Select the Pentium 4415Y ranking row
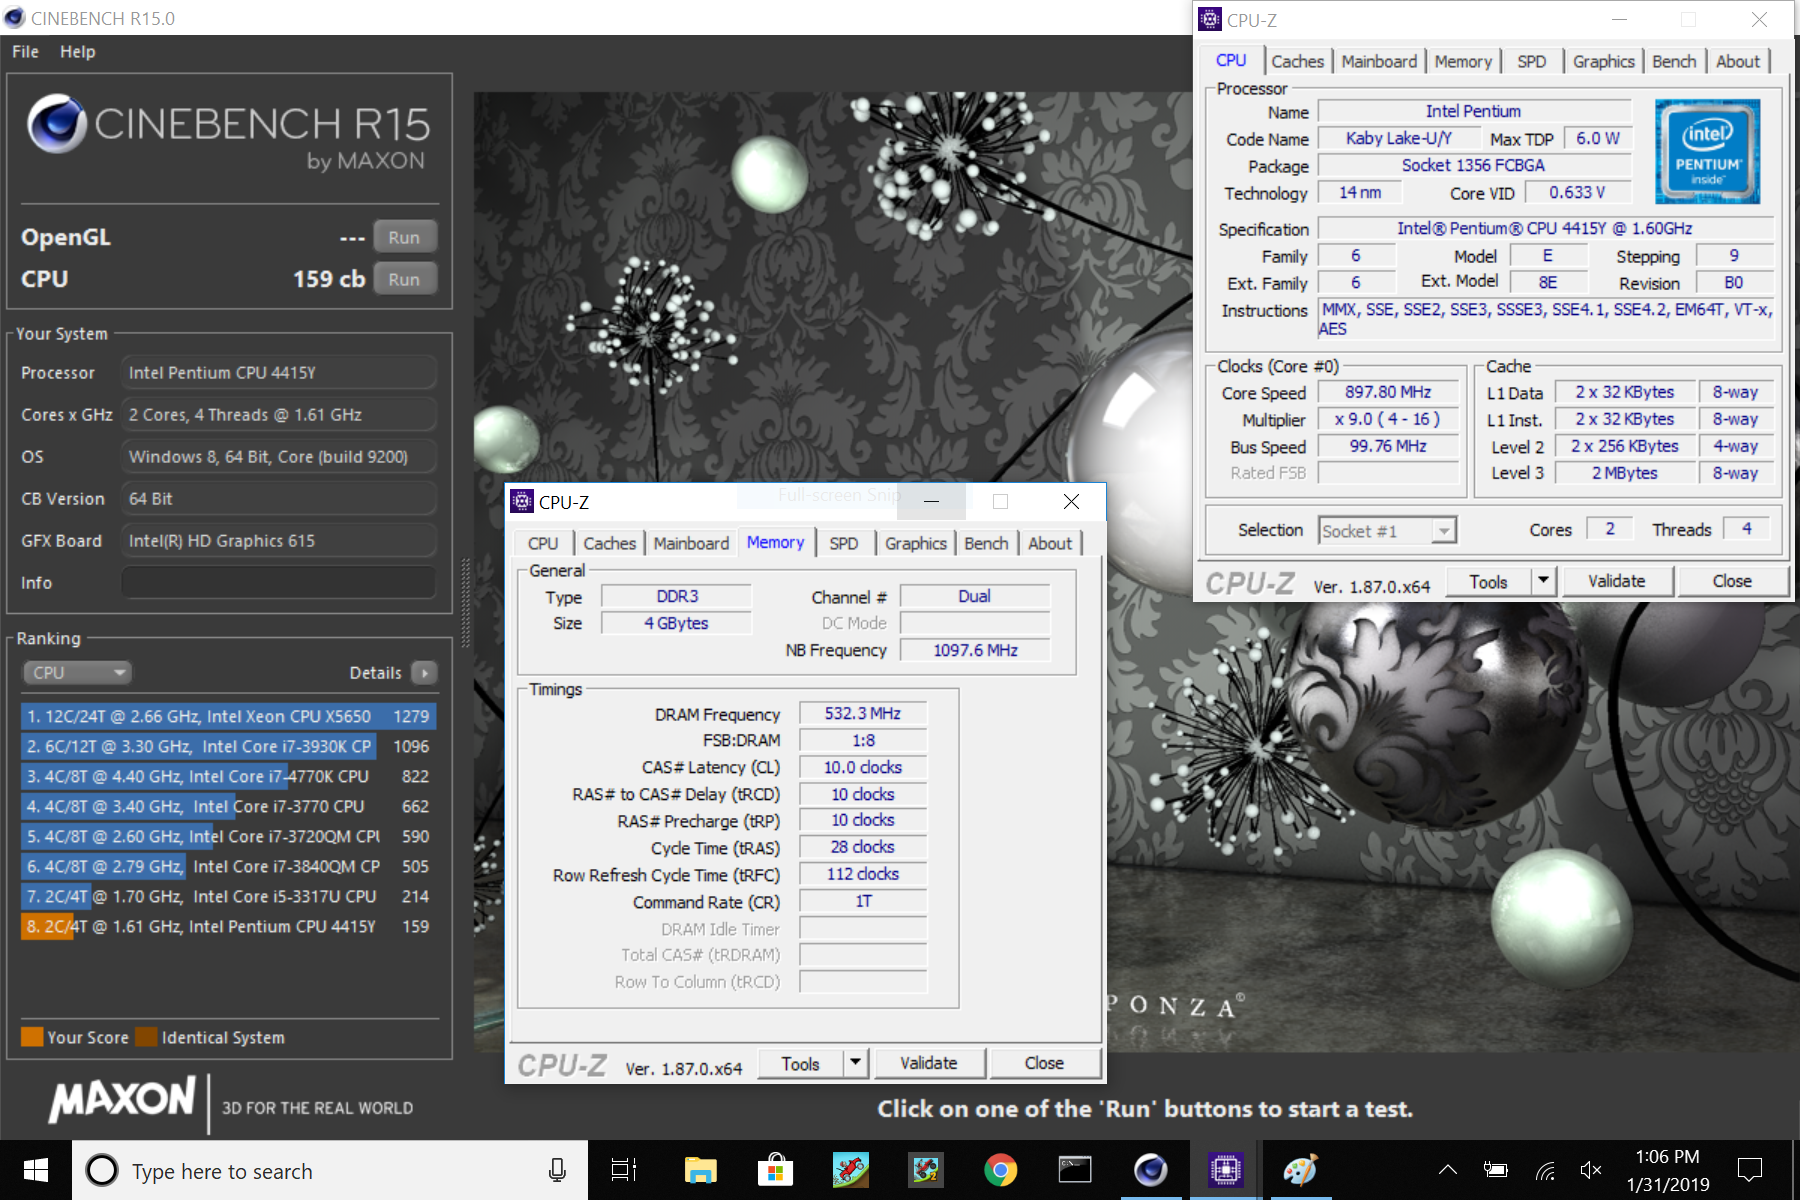1800x1200 pixels. click(x=228, y=926)
